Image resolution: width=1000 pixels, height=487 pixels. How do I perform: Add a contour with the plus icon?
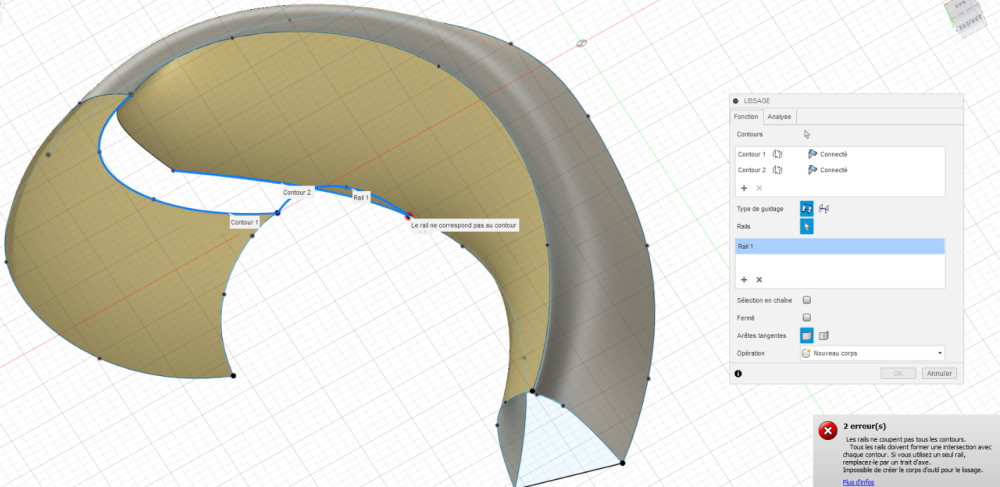pyautogui.click(x=744, y=188)
